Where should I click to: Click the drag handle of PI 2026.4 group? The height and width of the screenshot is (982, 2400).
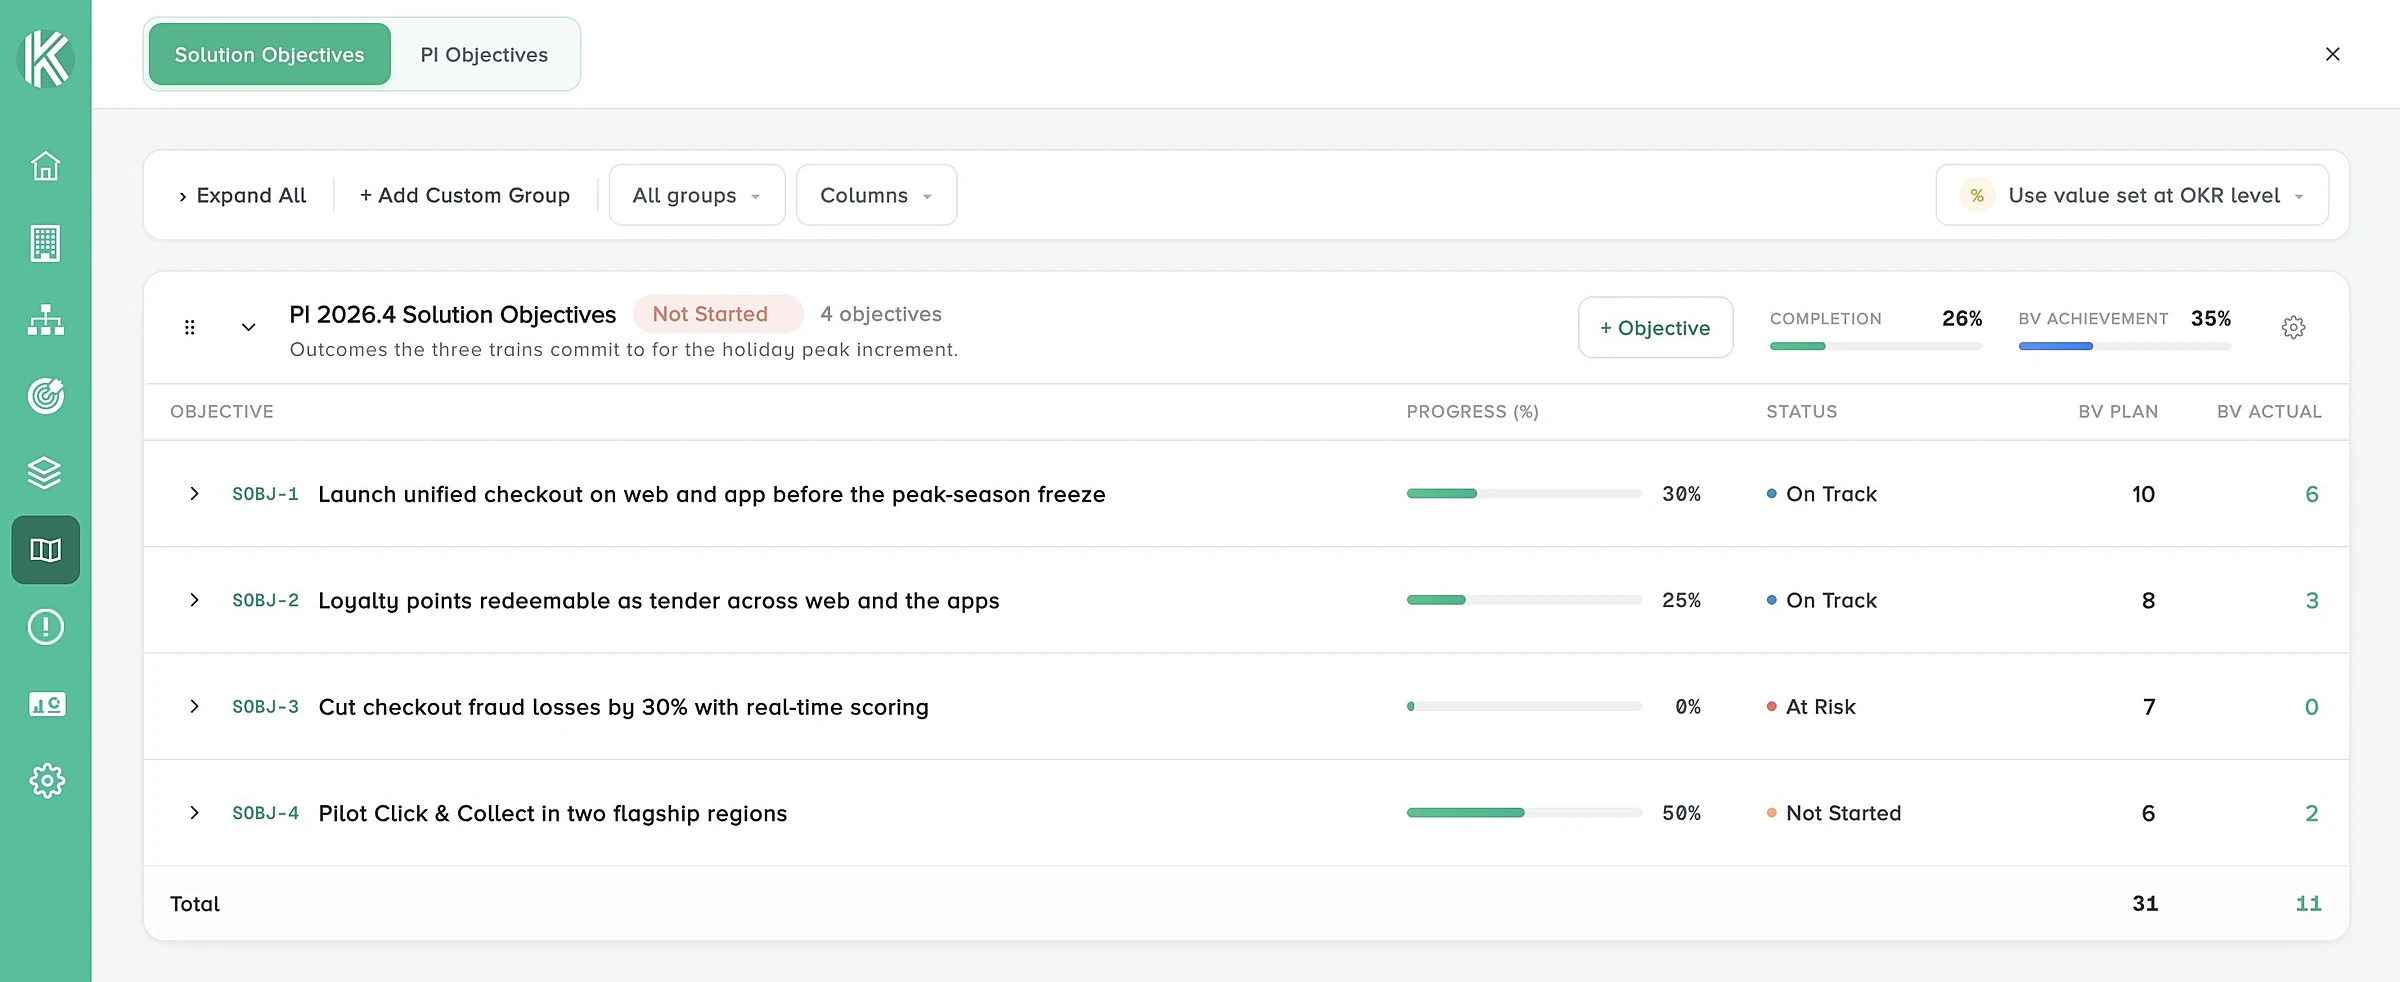[190, 327]
